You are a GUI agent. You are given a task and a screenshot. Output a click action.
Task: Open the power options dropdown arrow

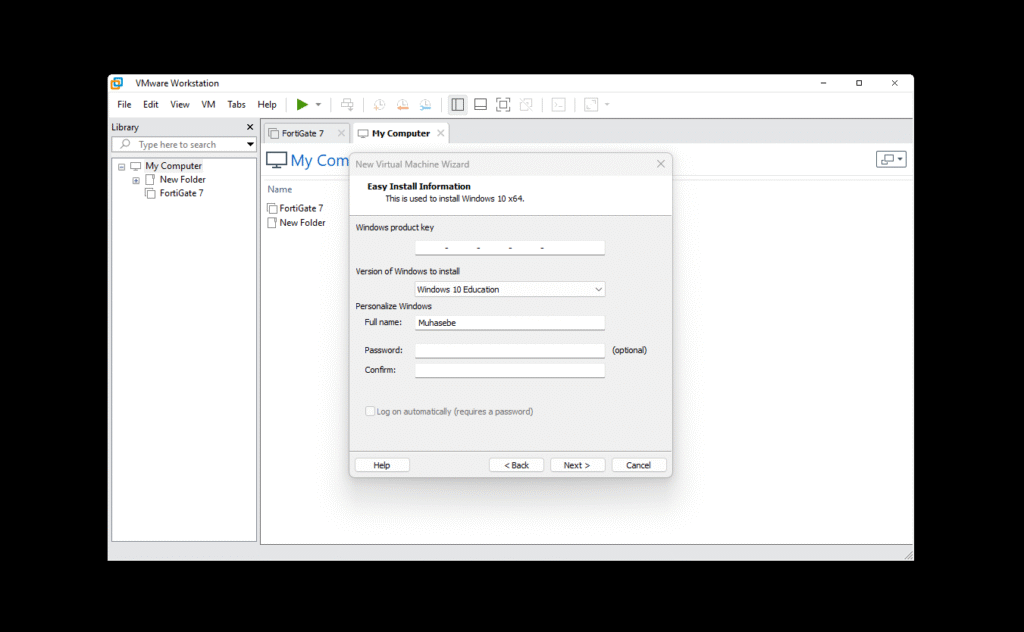318,105
